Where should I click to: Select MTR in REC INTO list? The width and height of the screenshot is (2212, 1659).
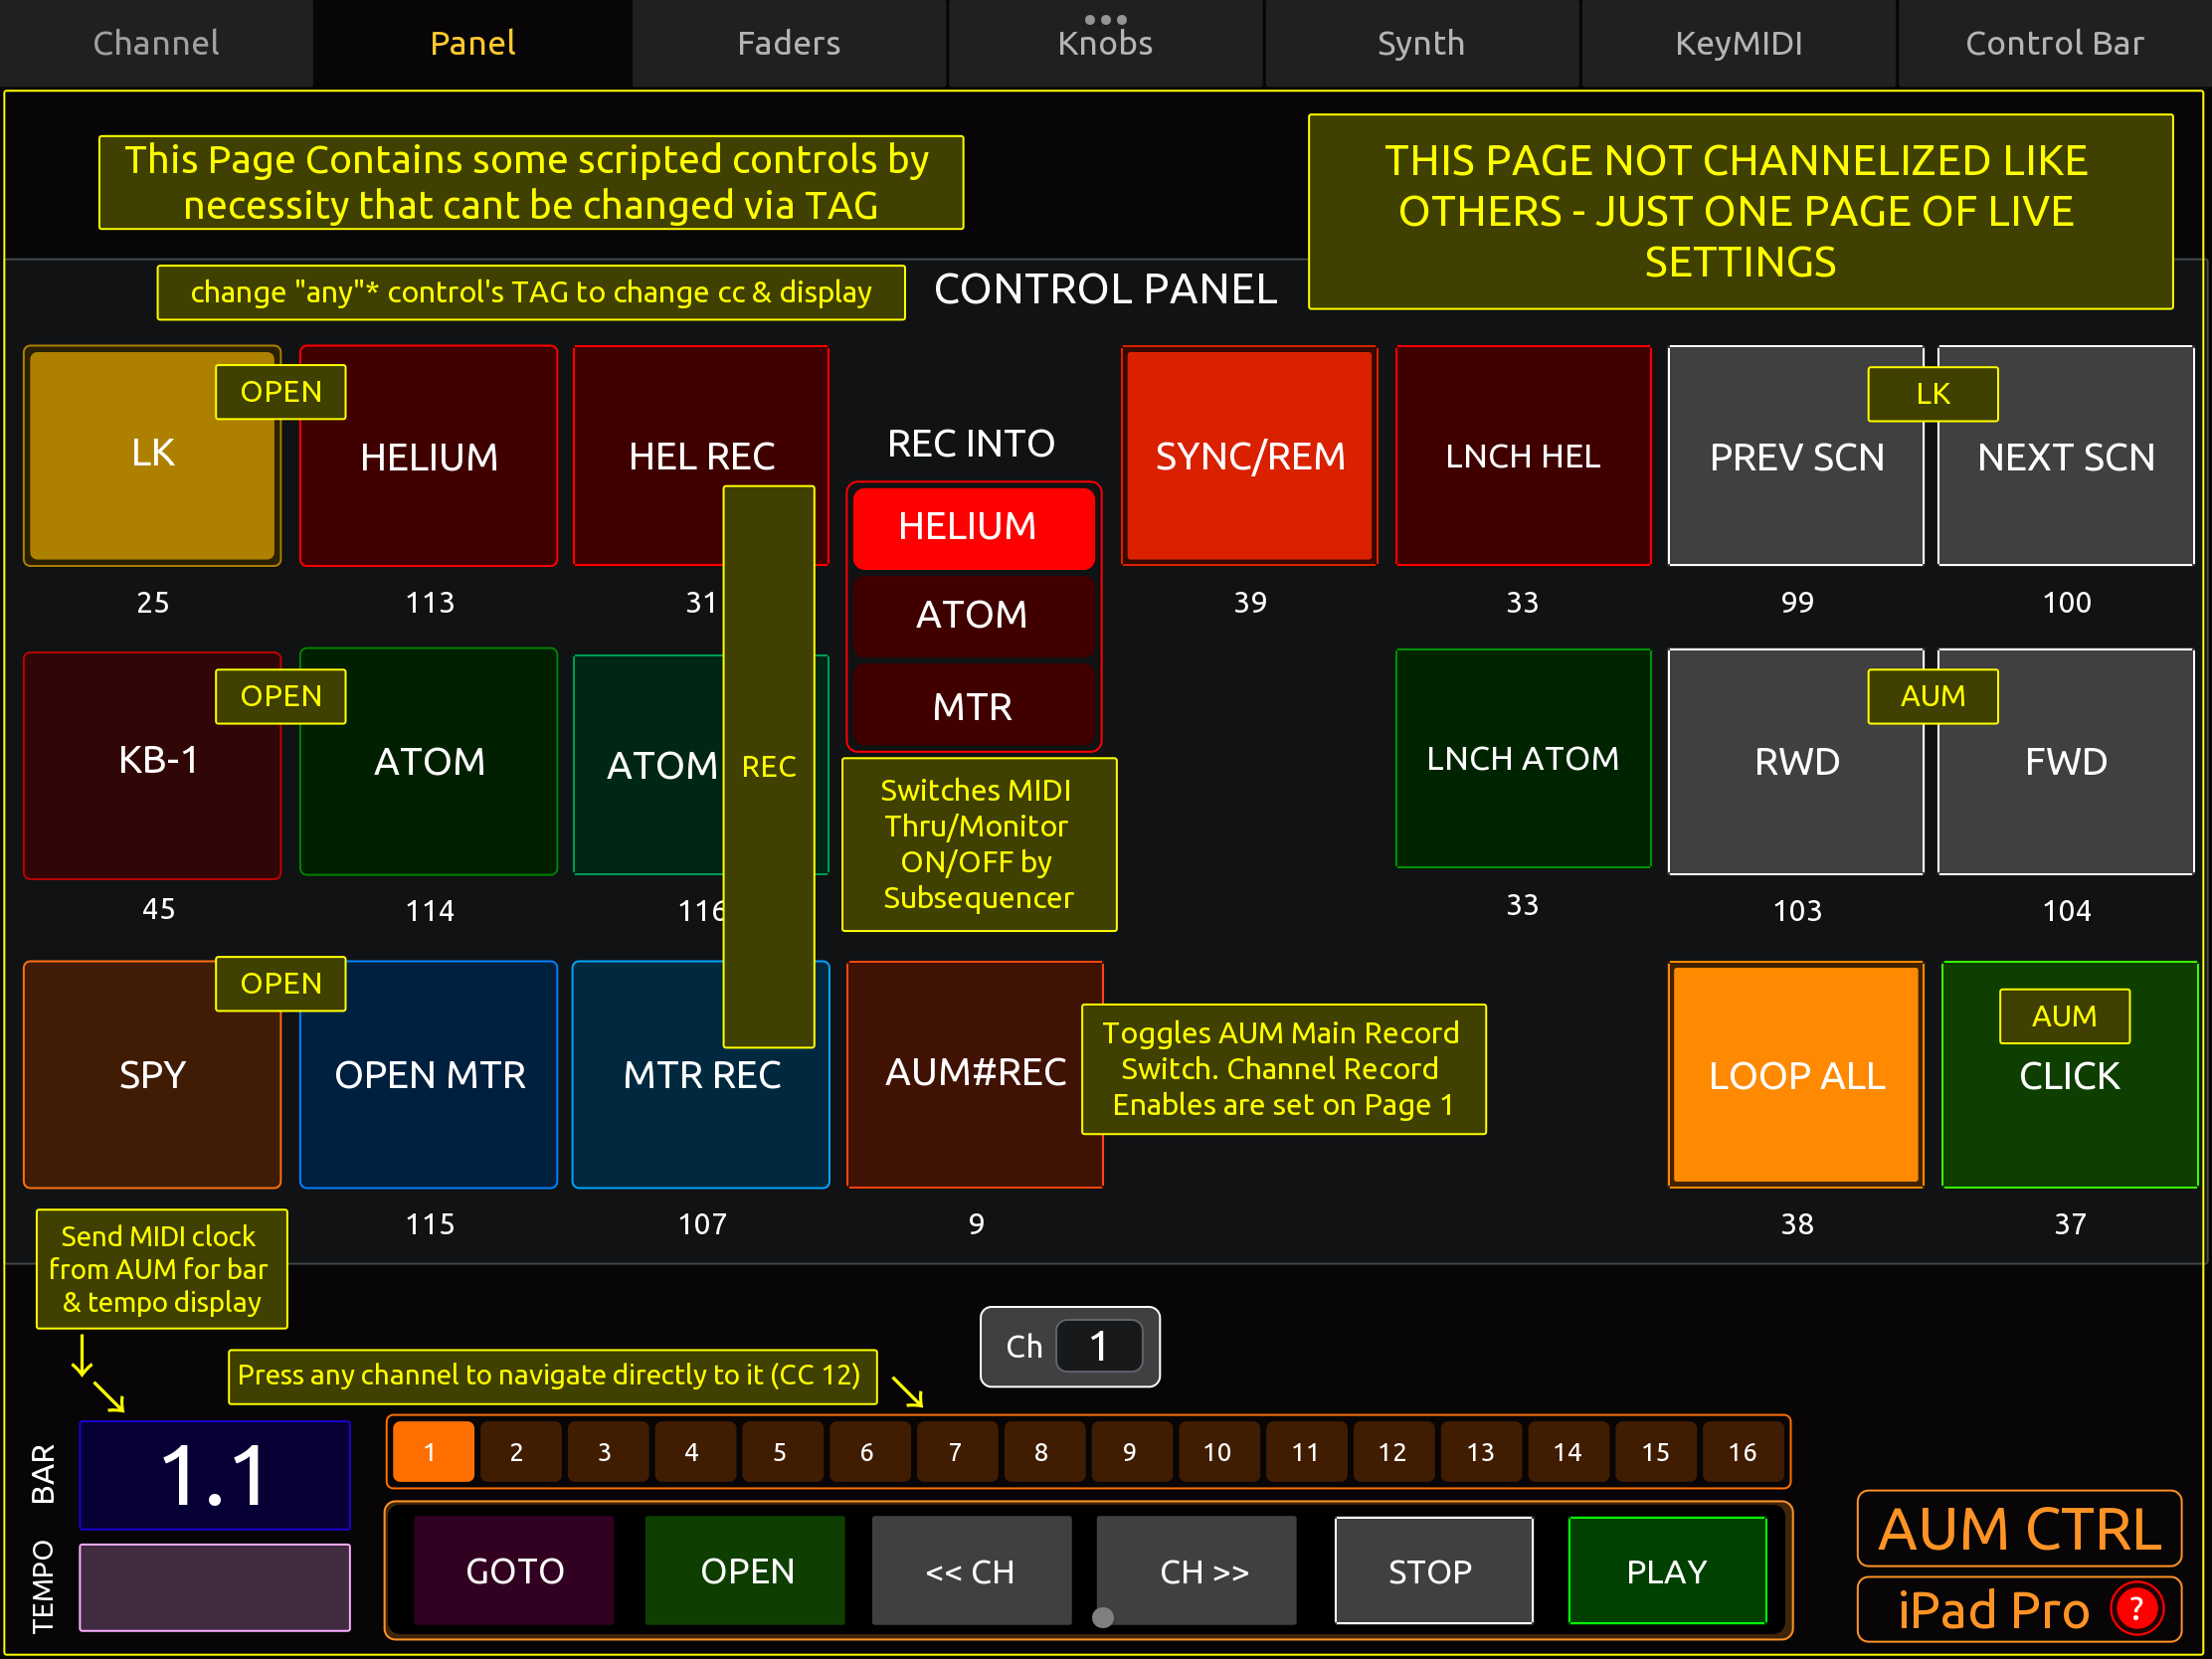click(x=973, y=707)
